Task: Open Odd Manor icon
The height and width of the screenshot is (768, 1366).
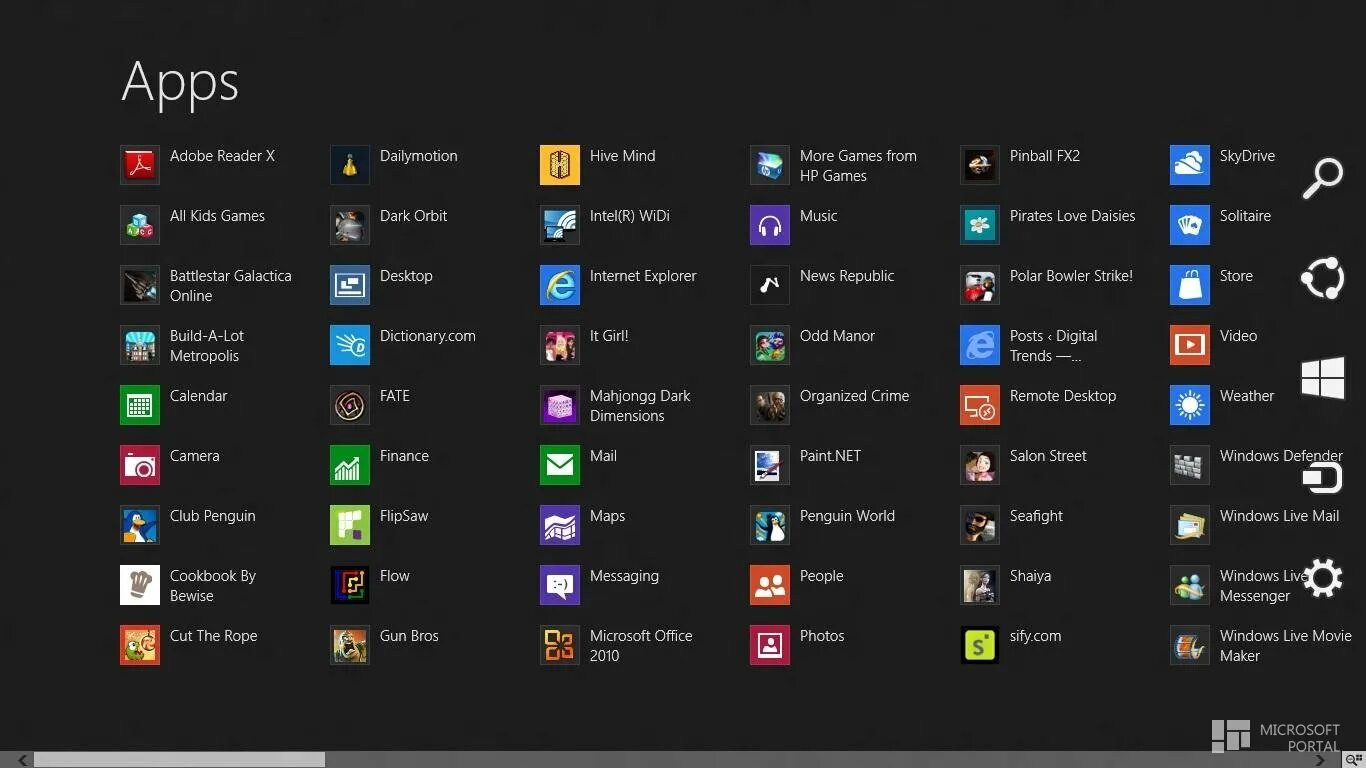Action: coord(770,345)
